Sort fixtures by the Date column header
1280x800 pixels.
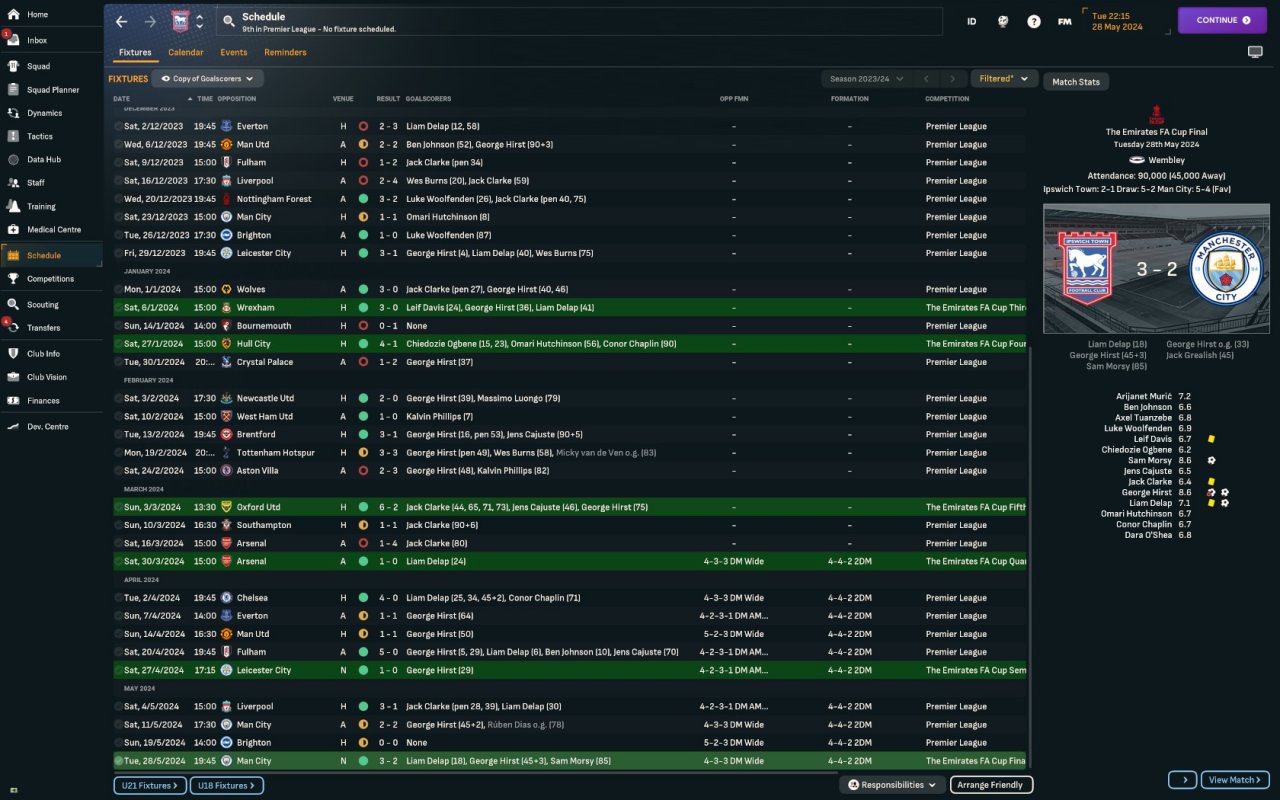click(122, 99)
